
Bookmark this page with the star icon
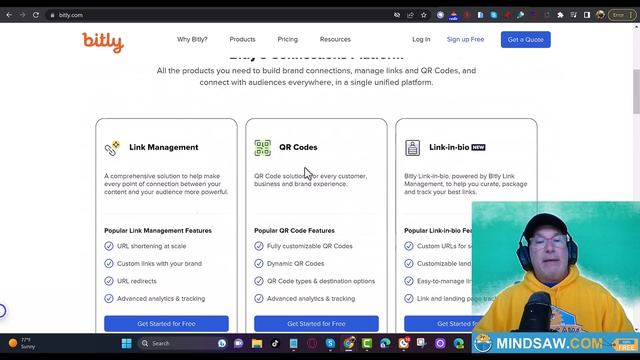point(424,15)
